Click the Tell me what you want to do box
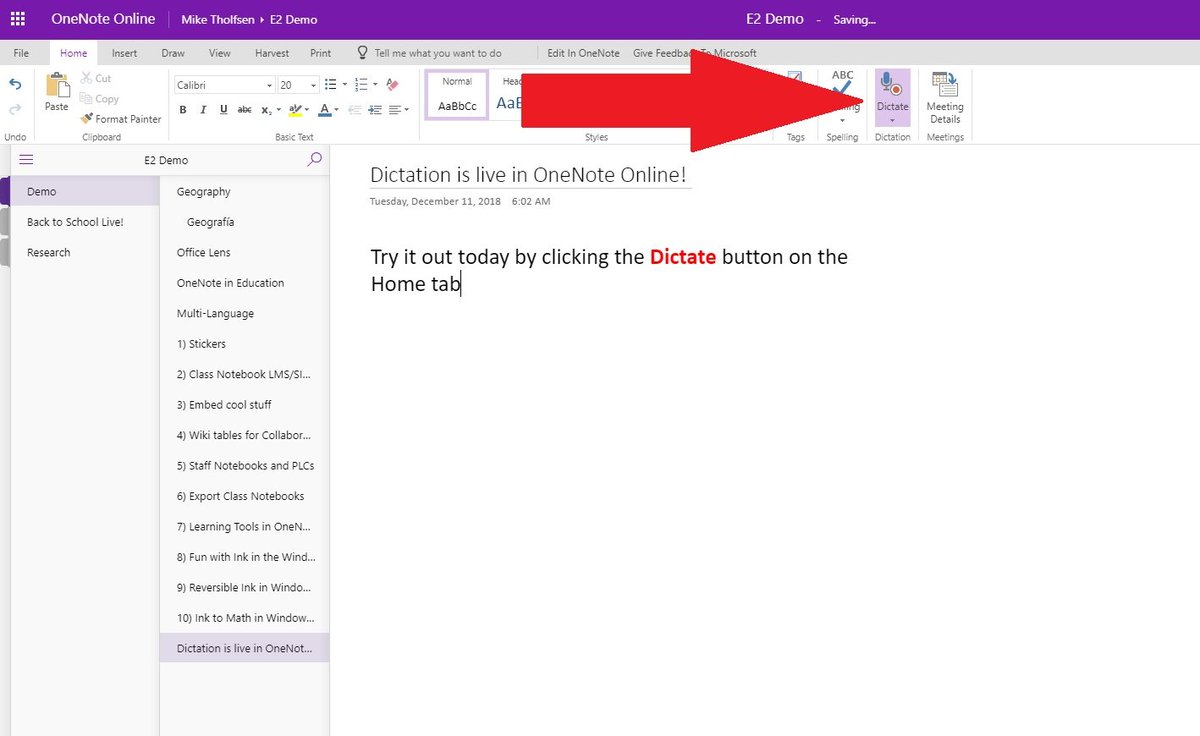Screen dimensions: 1200x736 pyautogui.click(x=438, y=53)
